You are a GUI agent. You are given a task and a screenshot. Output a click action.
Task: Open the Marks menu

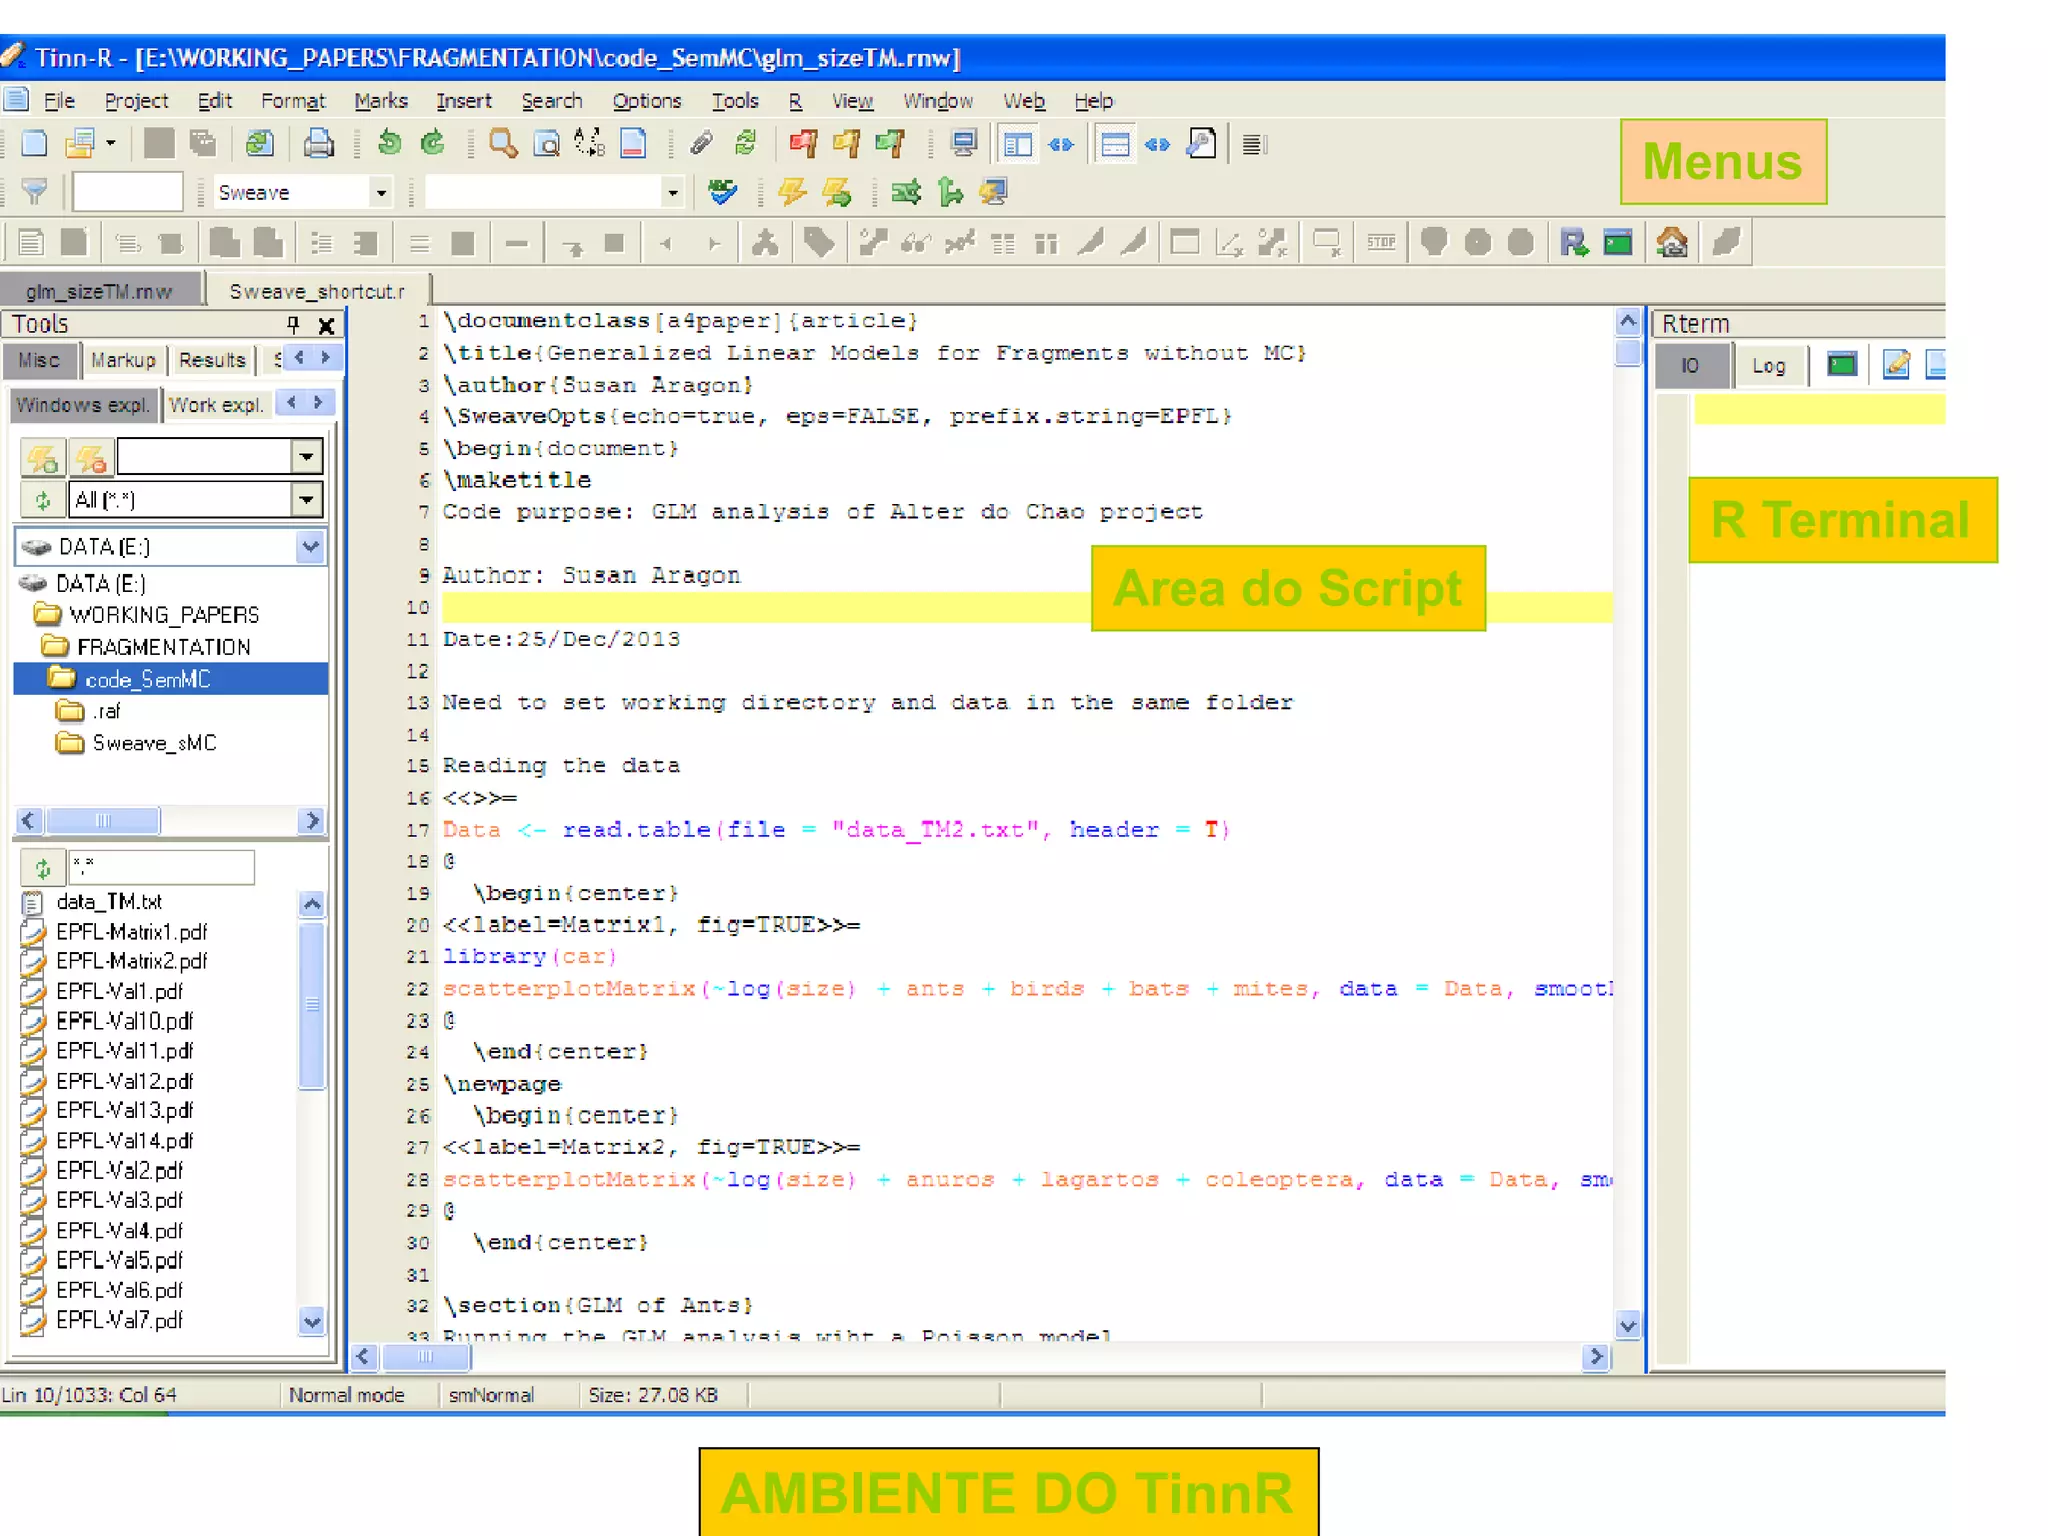[x=381, y=101]
